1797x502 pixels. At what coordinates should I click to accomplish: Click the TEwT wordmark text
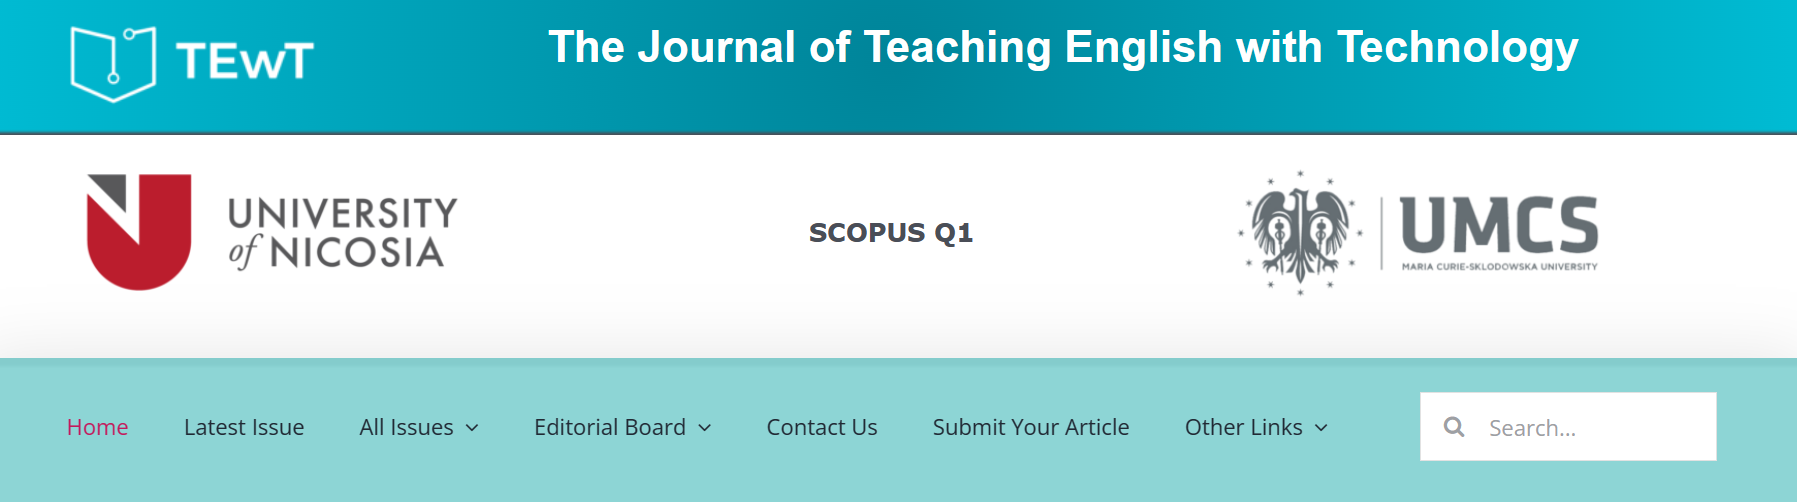(245, 62)
